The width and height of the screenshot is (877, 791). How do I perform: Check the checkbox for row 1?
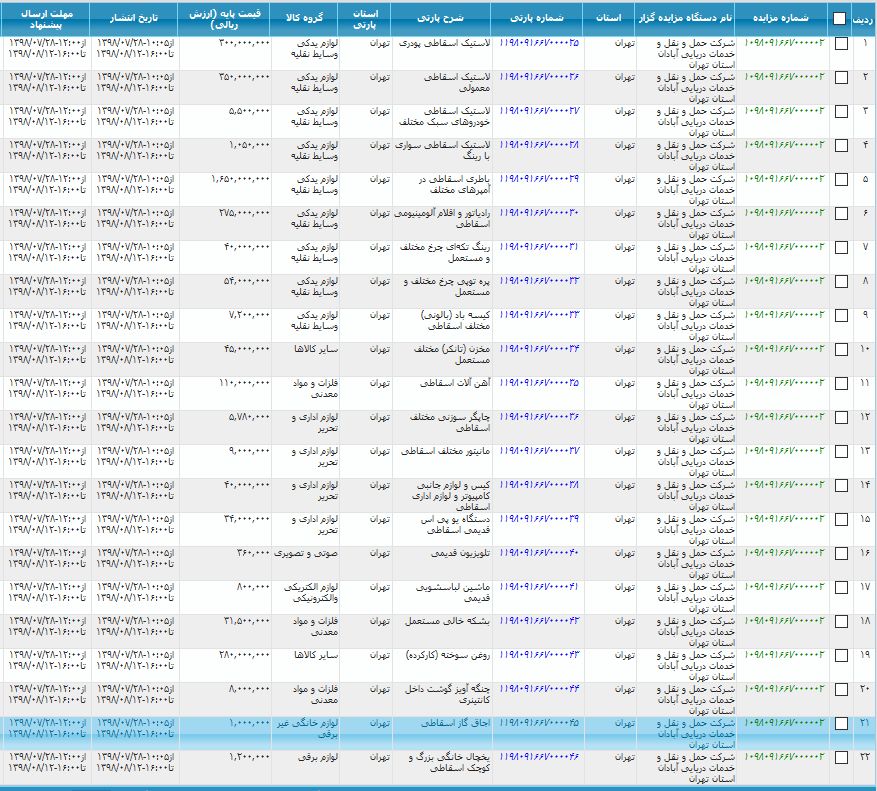[x=841, y=44]
